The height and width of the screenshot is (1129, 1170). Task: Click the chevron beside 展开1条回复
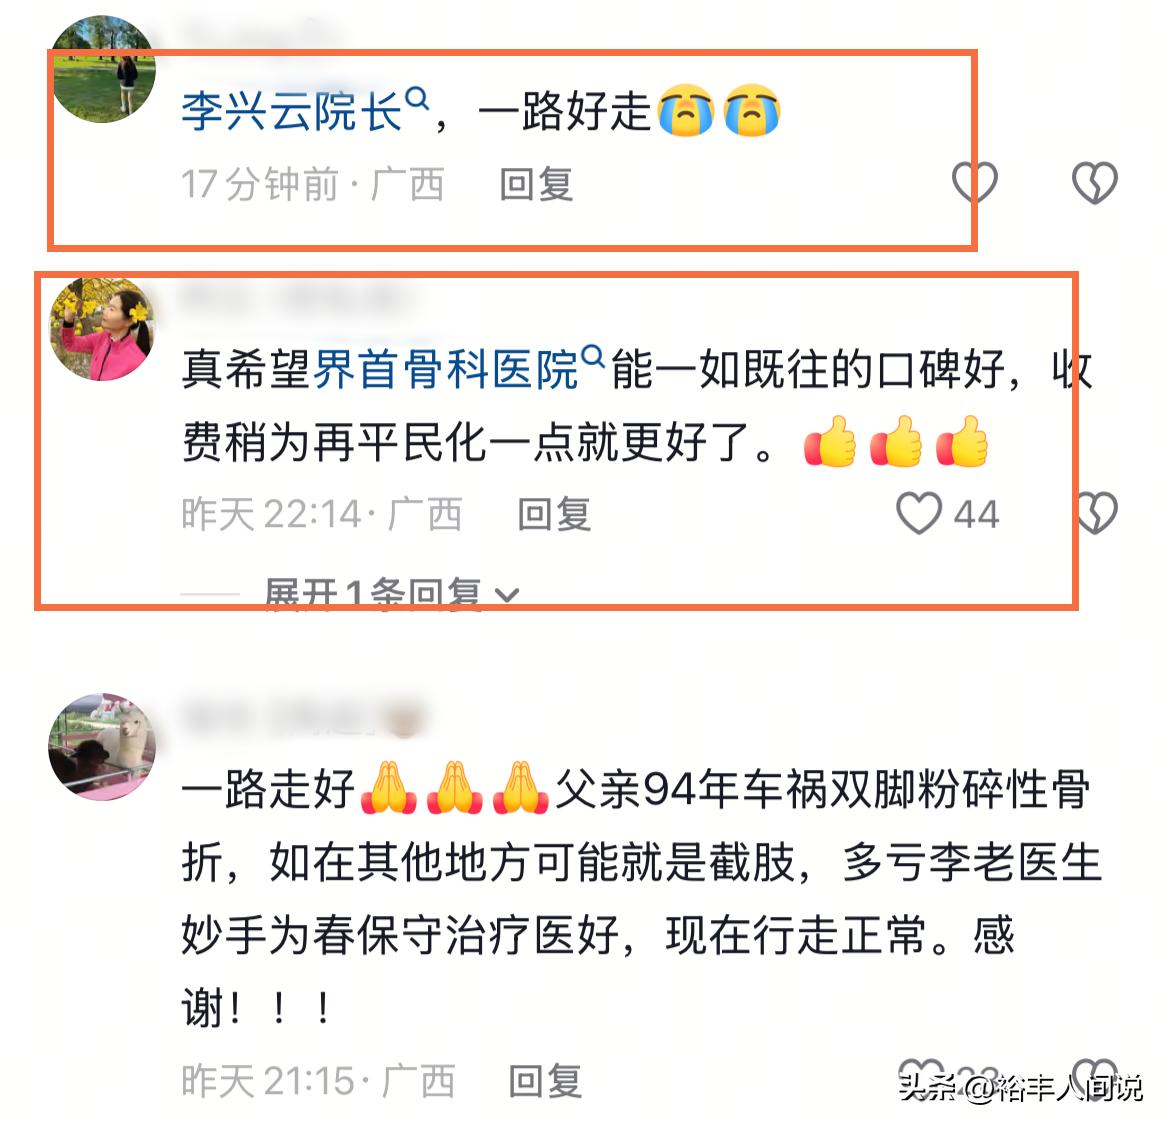tap(507, 595)
